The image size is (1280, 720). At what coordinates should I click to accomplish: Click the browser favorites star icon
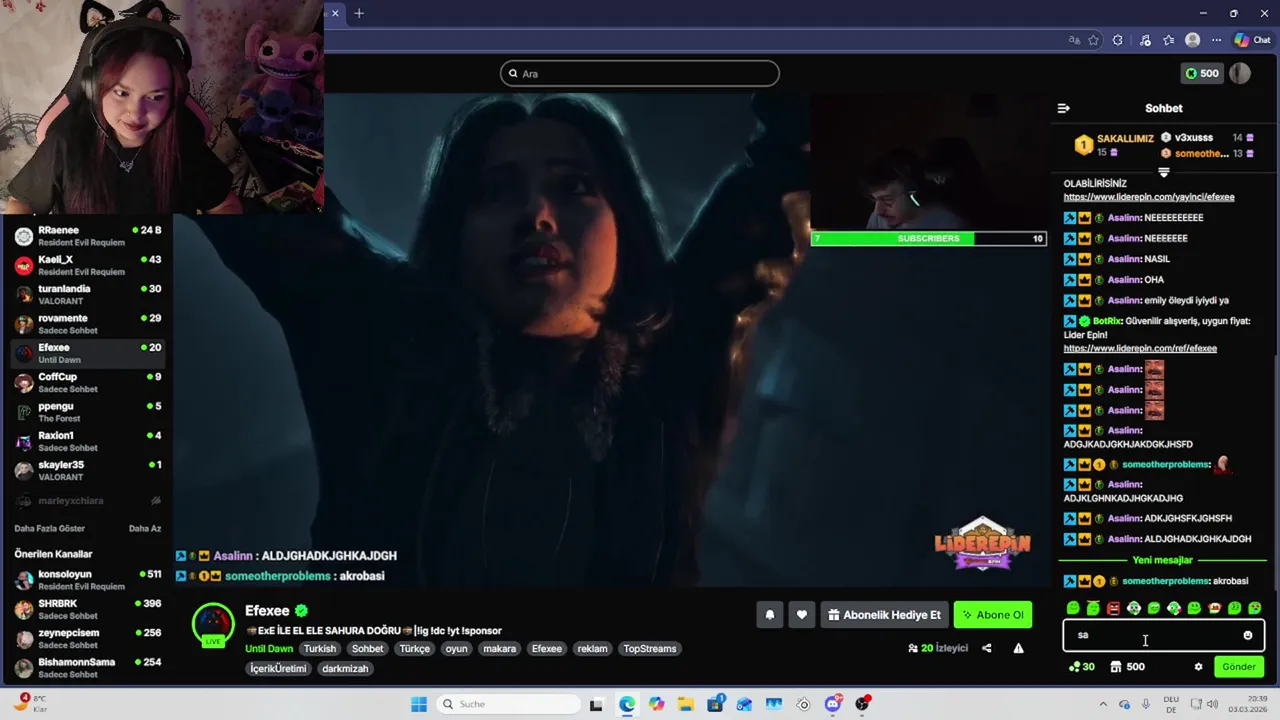coord(1093,40)
